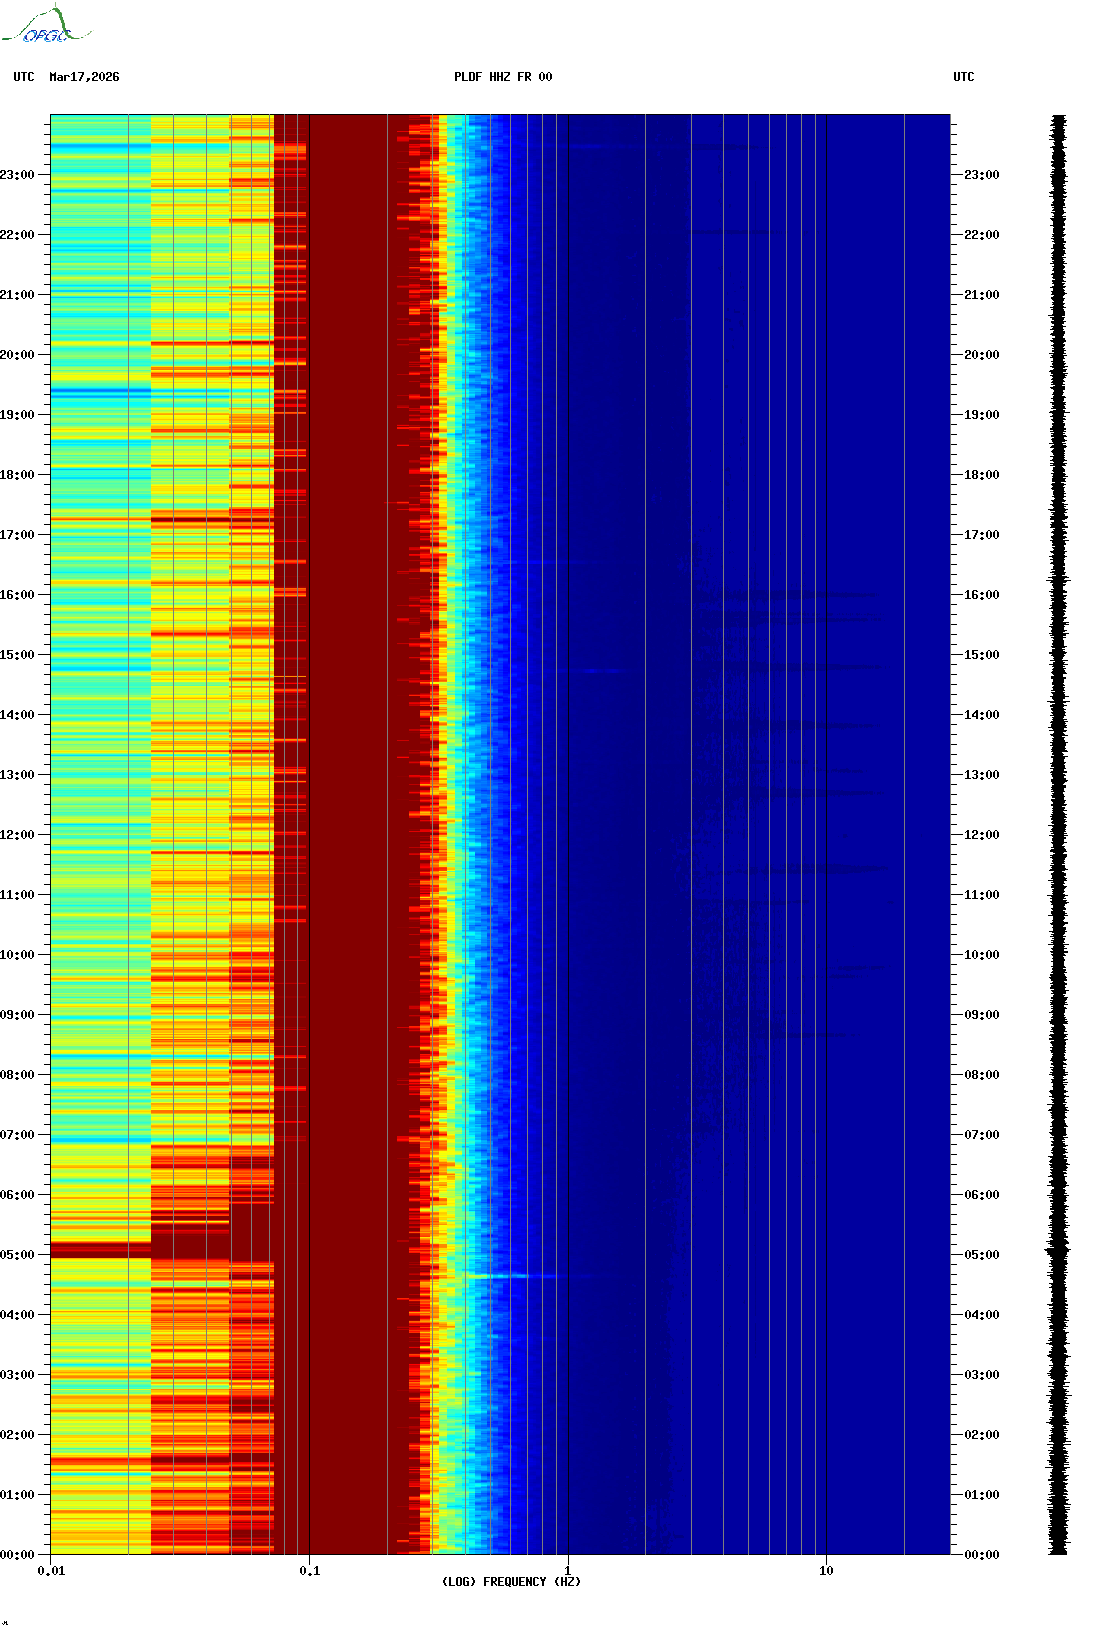The height and width of the screenshot is (1634, 1102).
Task: Select the station title PLDF HHZ FR 00
Action: point(503,77)
